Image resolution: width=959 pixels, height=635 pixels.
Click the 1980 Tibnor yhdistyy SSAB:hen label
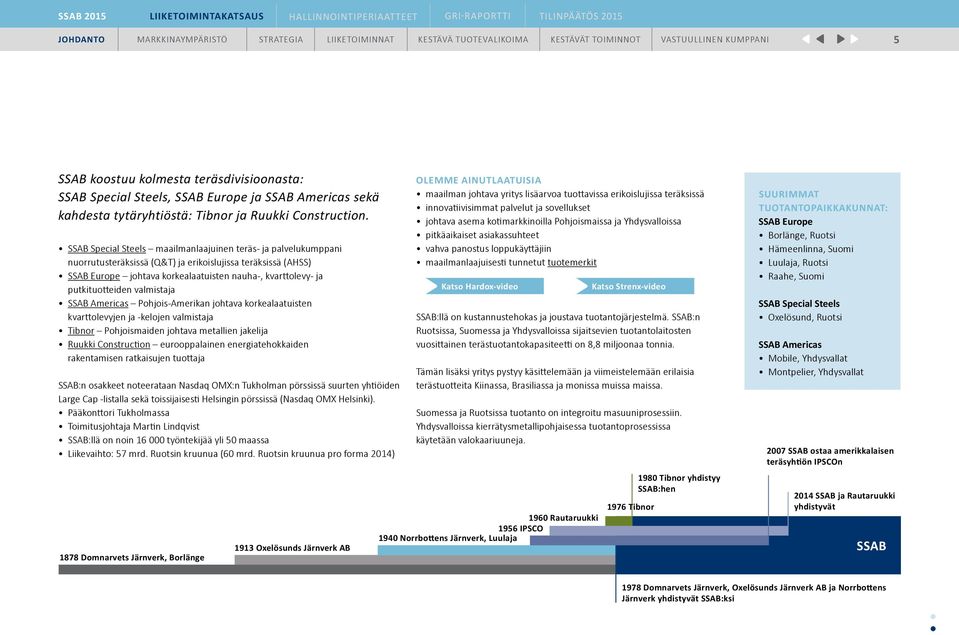[679, 484]
